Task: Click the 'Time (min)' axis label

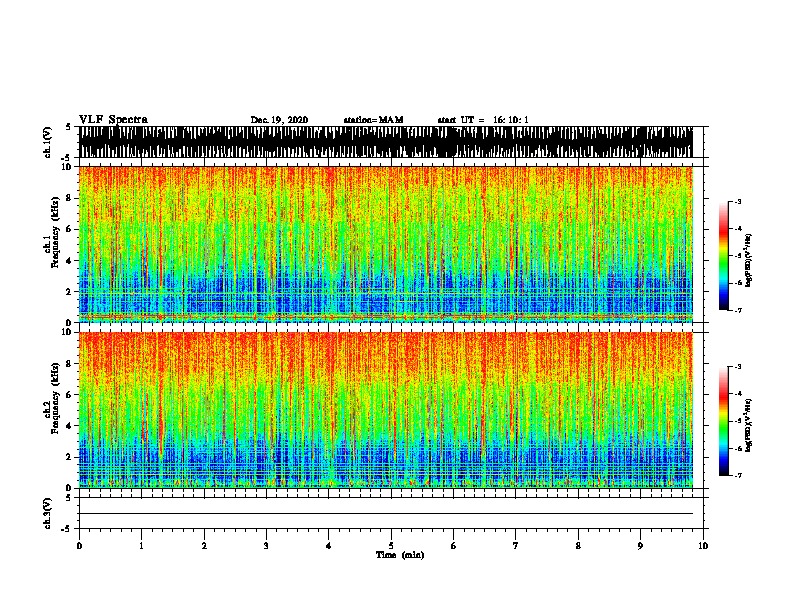Action: coord(400,555)
